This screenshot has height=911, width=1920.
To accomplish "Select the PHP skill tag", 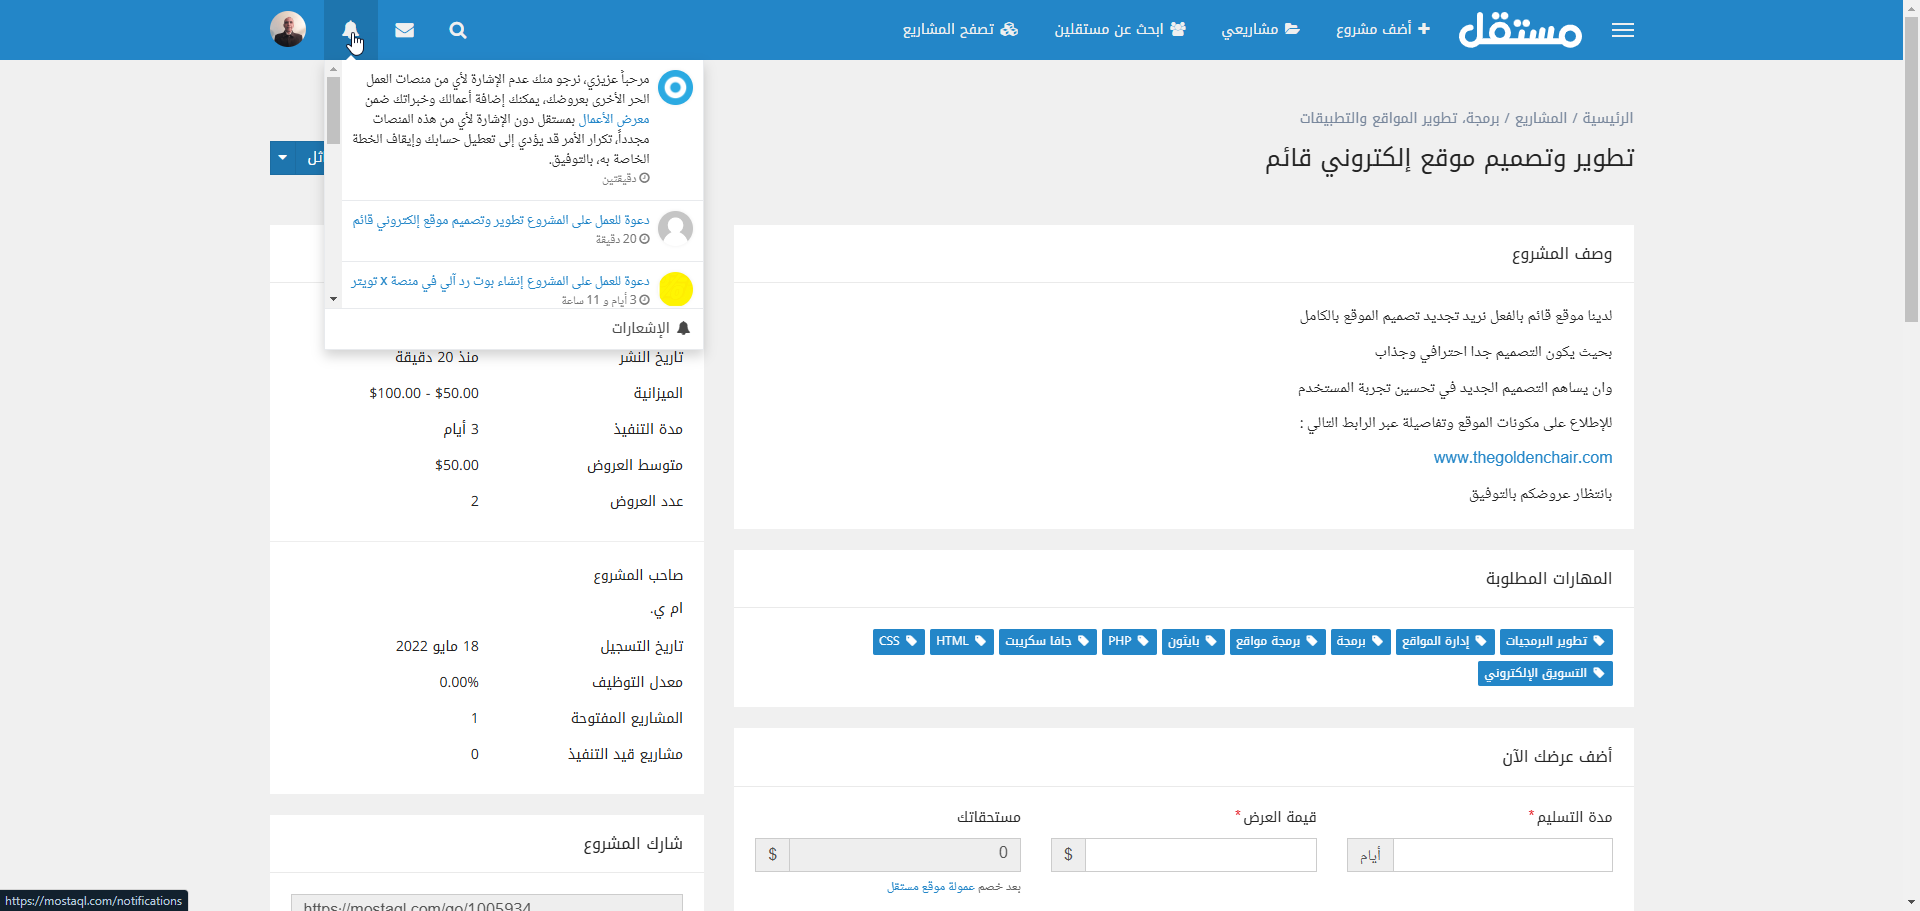I will tap(1129, 641).
